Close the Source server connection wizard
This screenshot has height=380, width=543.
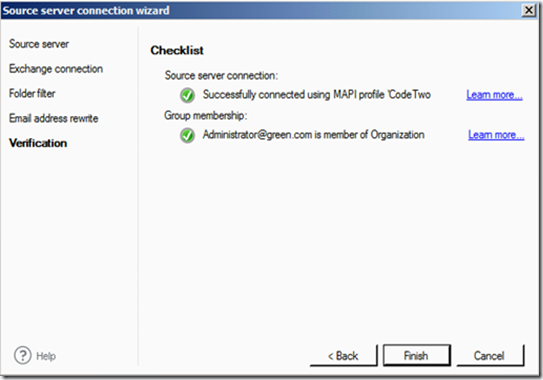(529, 10)
